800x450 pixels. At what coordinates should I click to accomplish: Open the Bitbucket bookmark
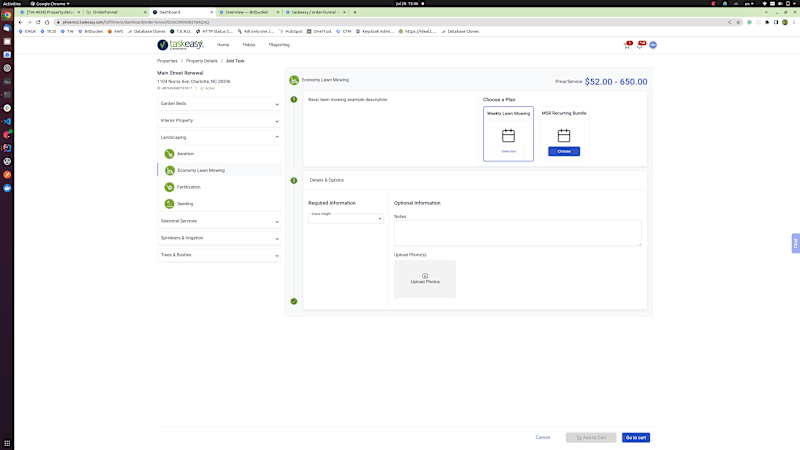[x=90, y=31]
